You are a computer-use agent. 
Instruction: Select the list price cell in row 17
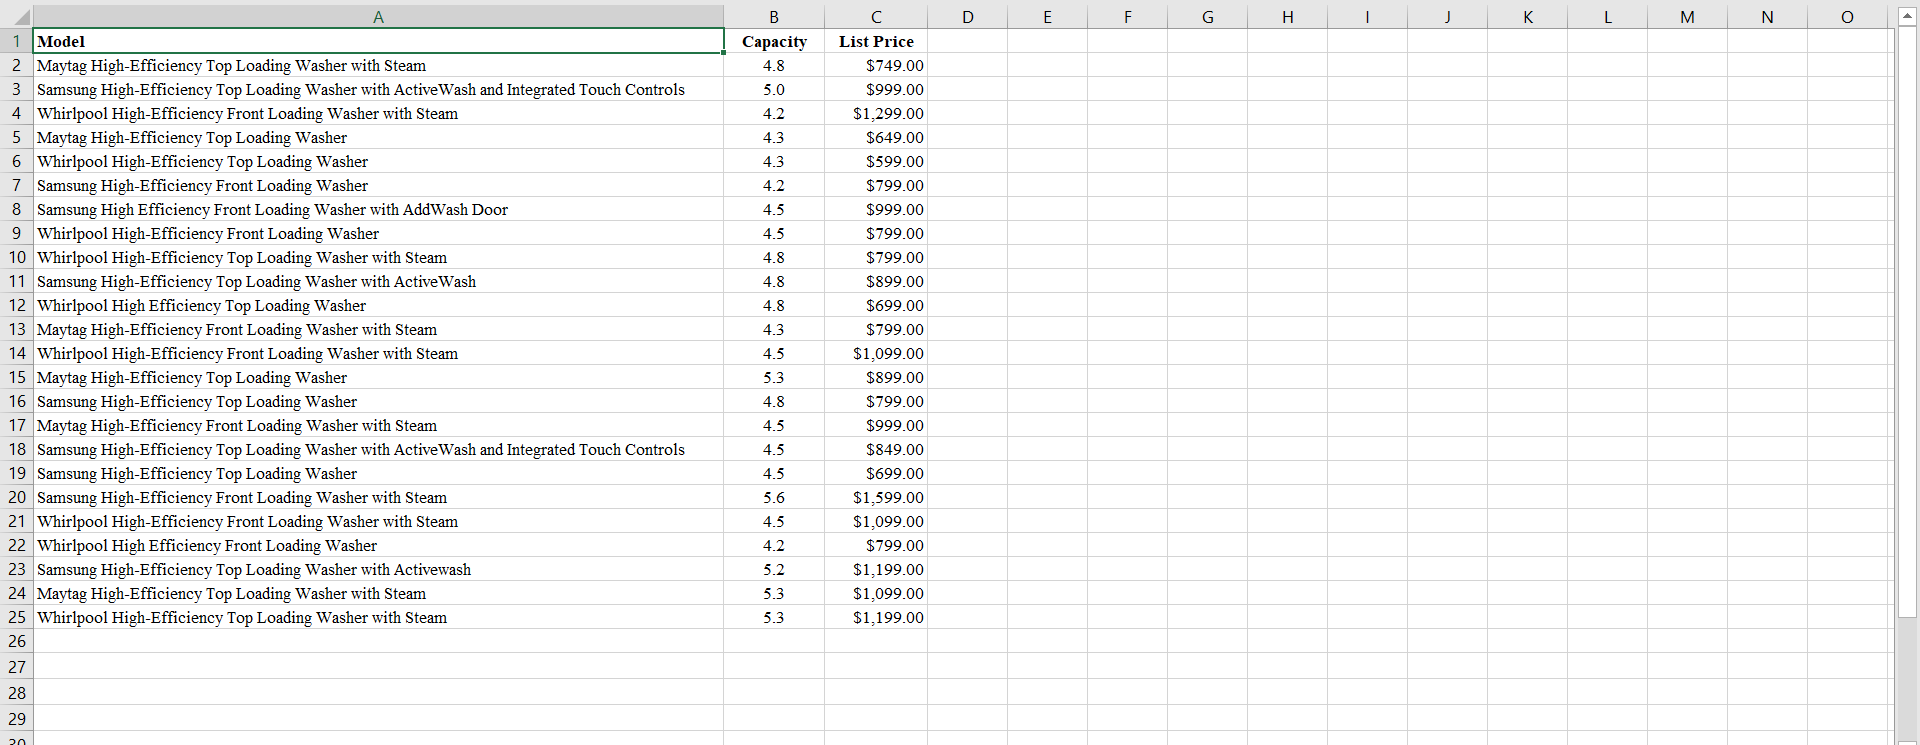[x=876, y=425]
